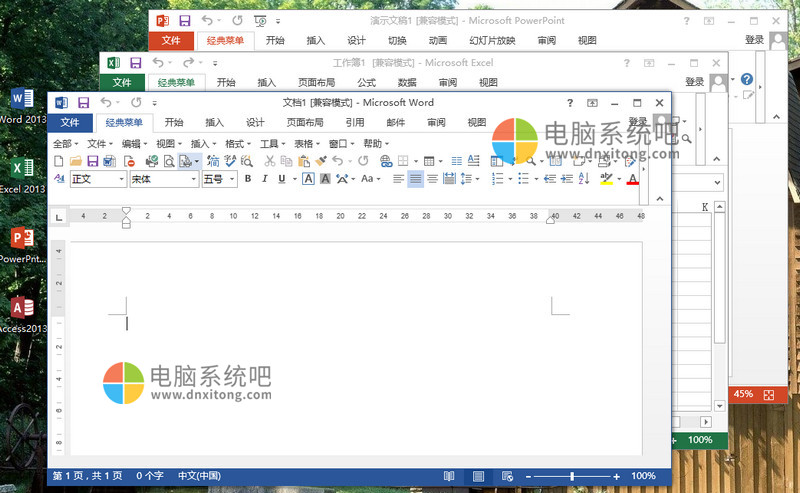The height and width of the screenshot is (493, 800).
Task: Click 登录 in the PowerPoint window
Action: 754,40
